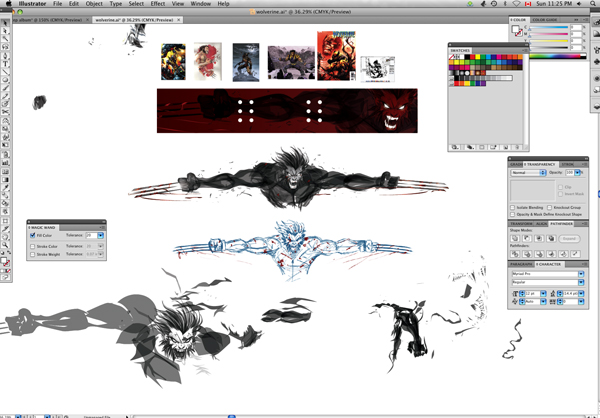The height and width of the screenshot is (418, 600).
Task: Pick a color from the spectrum bar
Action: 558,56
